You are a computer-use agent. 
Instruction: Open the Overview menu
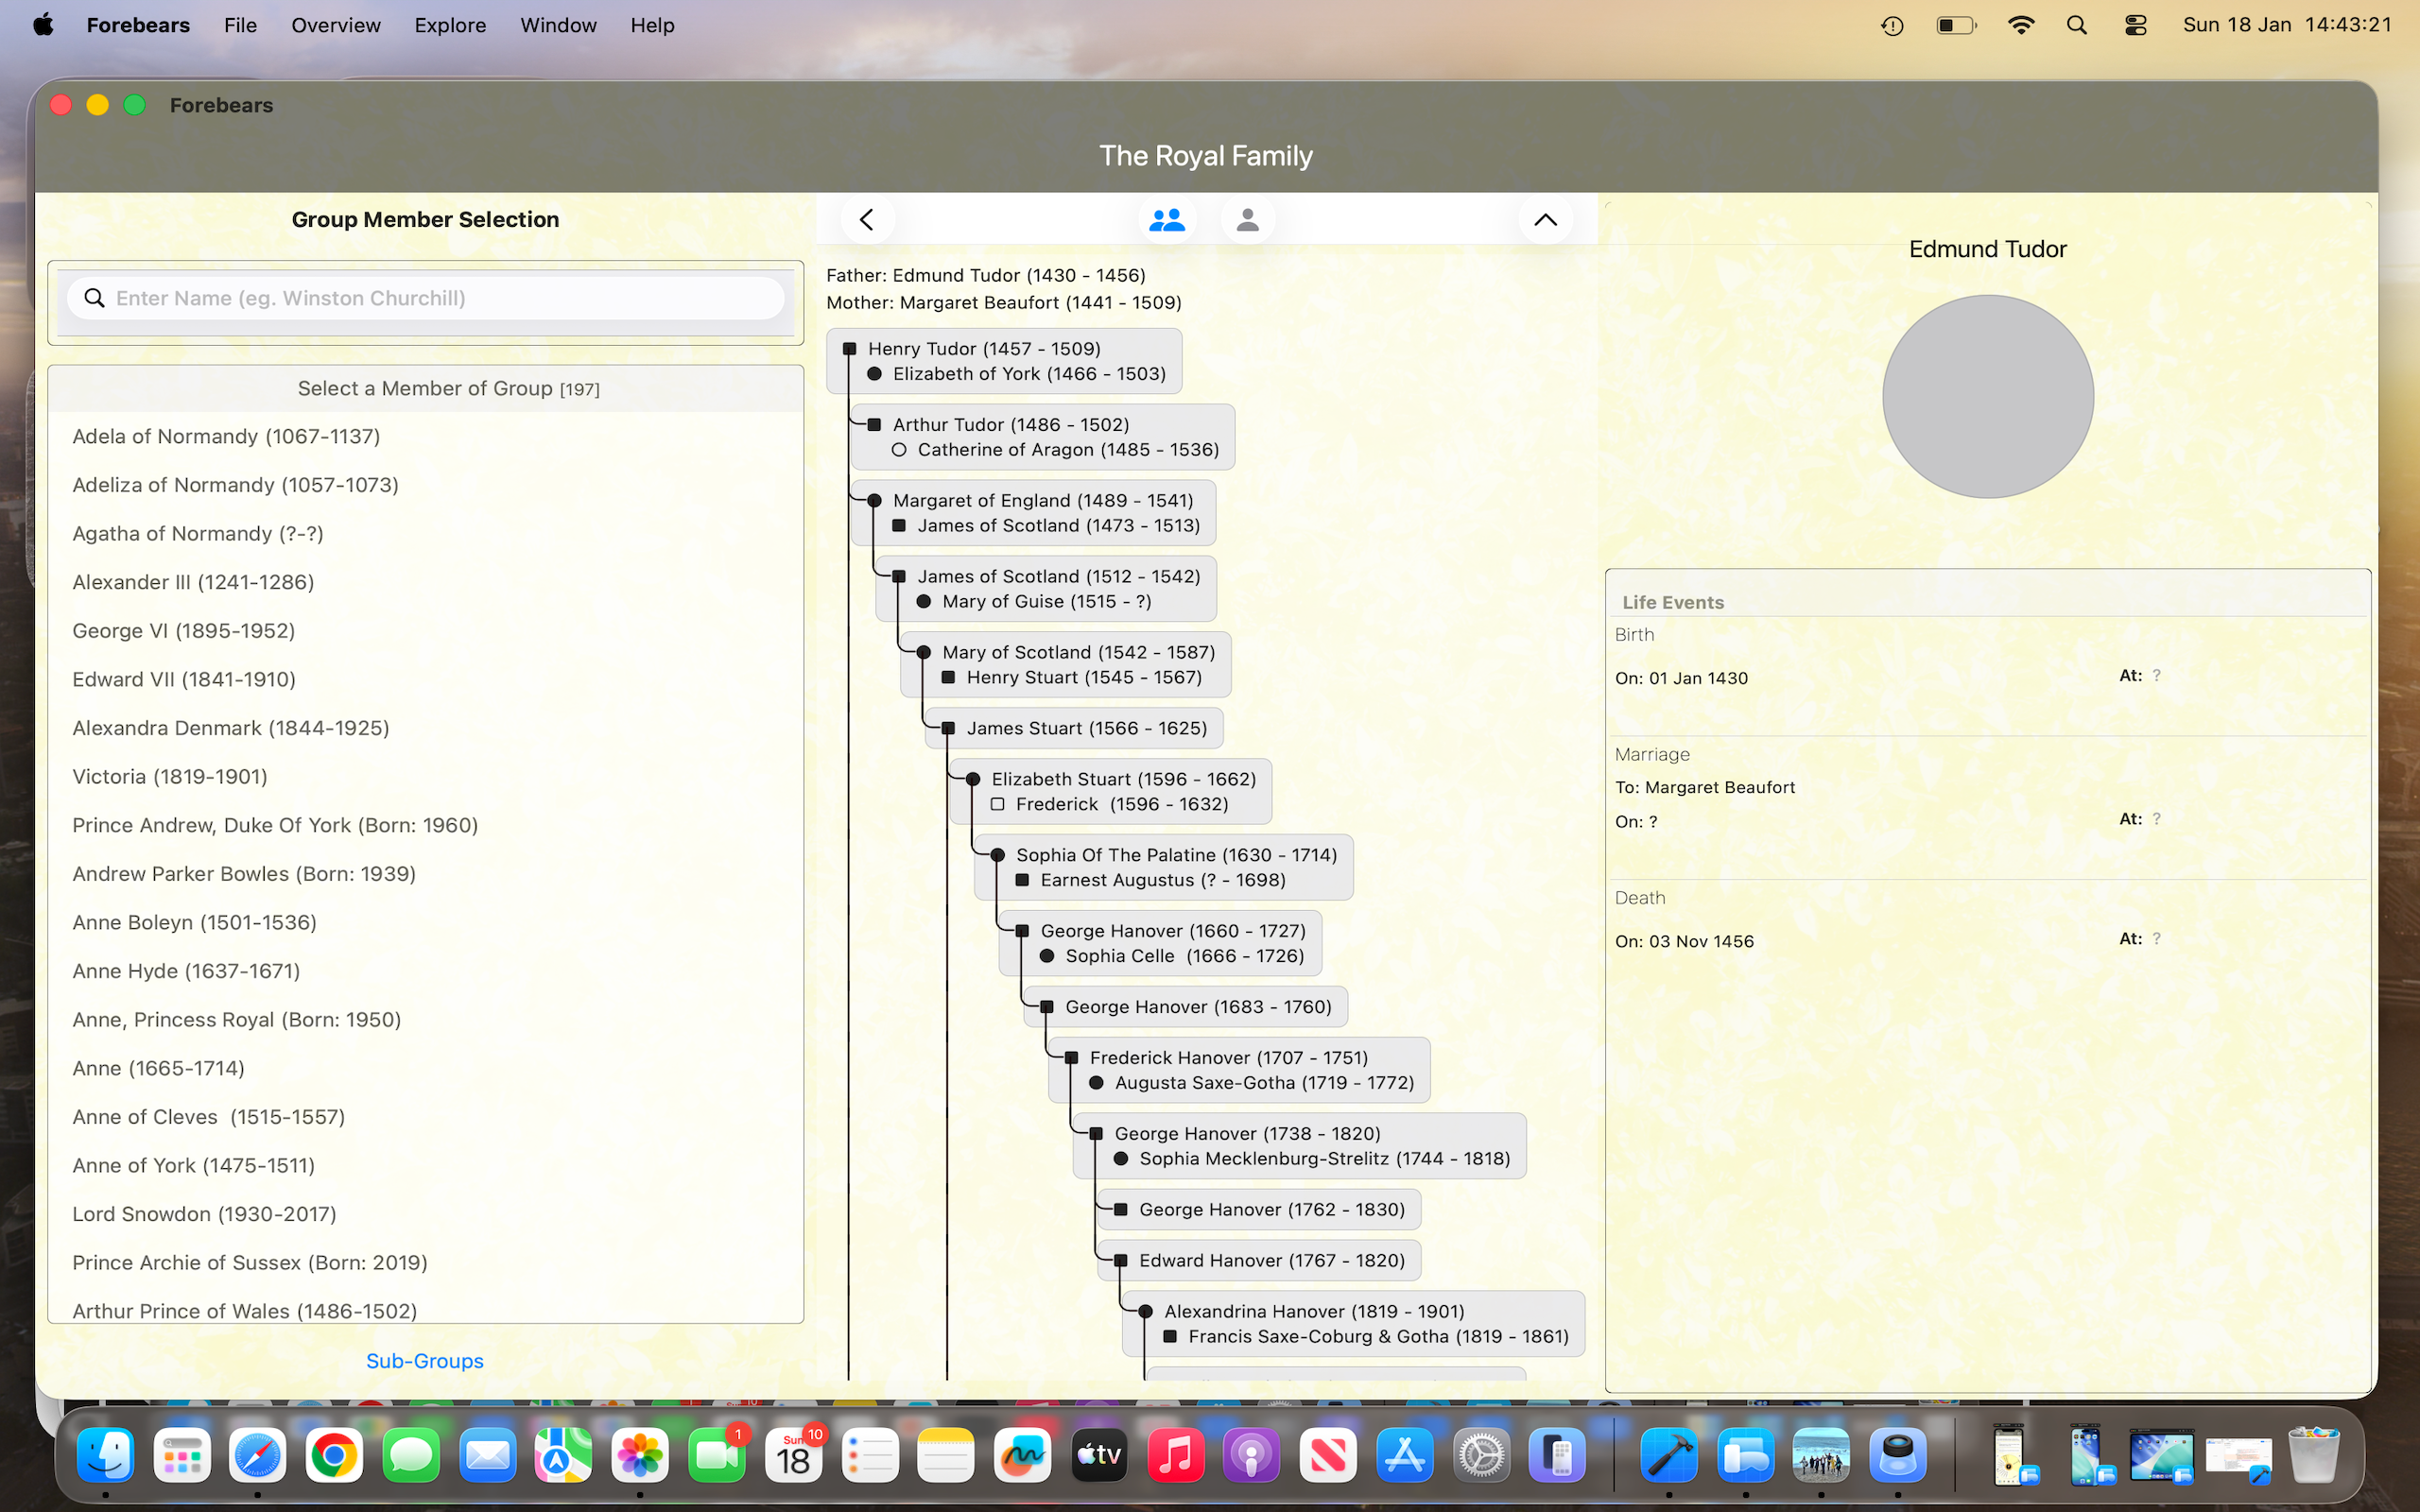click(x=335, y=25)
